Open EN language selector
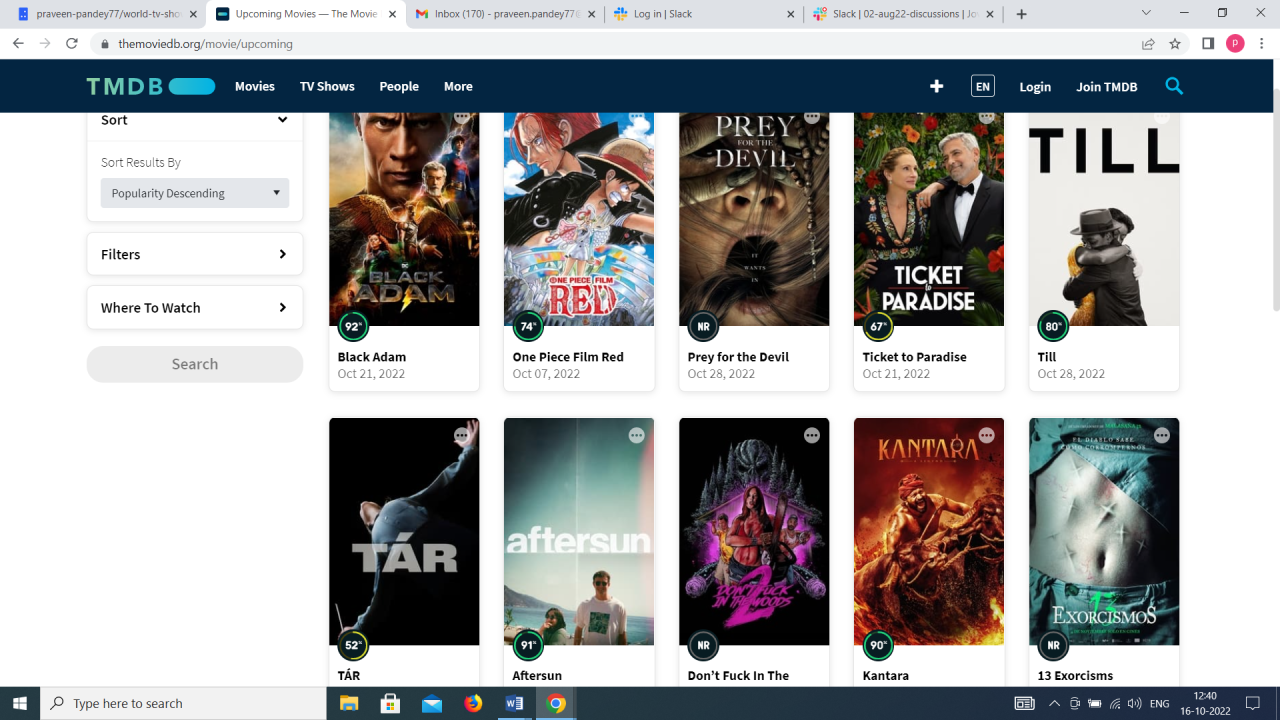 [982, 86]
